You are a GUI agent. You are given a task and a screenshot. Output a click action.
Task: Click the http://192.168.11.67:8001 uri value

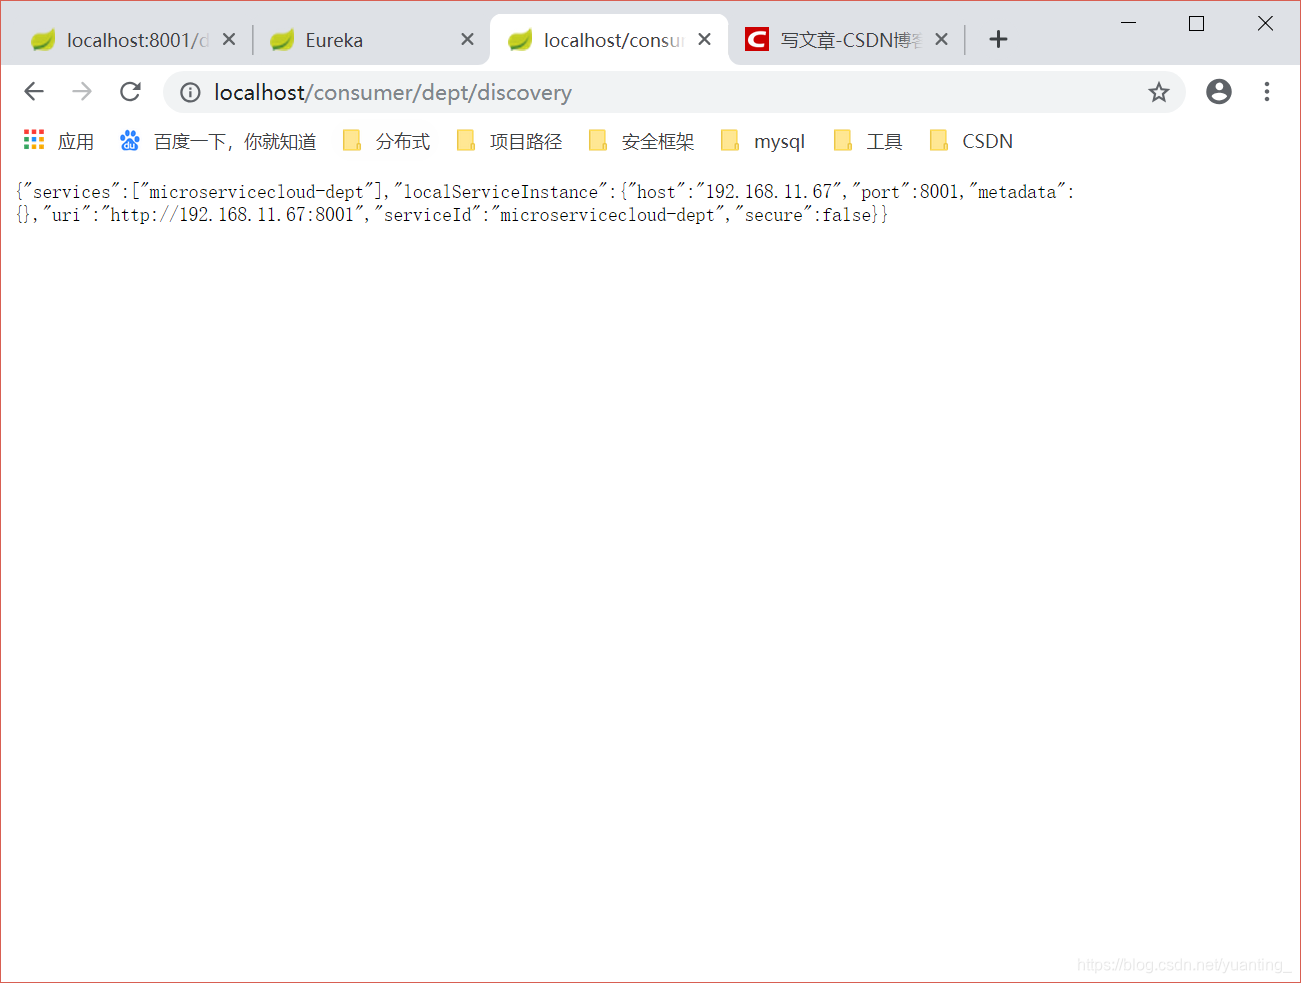pyautogui.click(x=232, y=215)
